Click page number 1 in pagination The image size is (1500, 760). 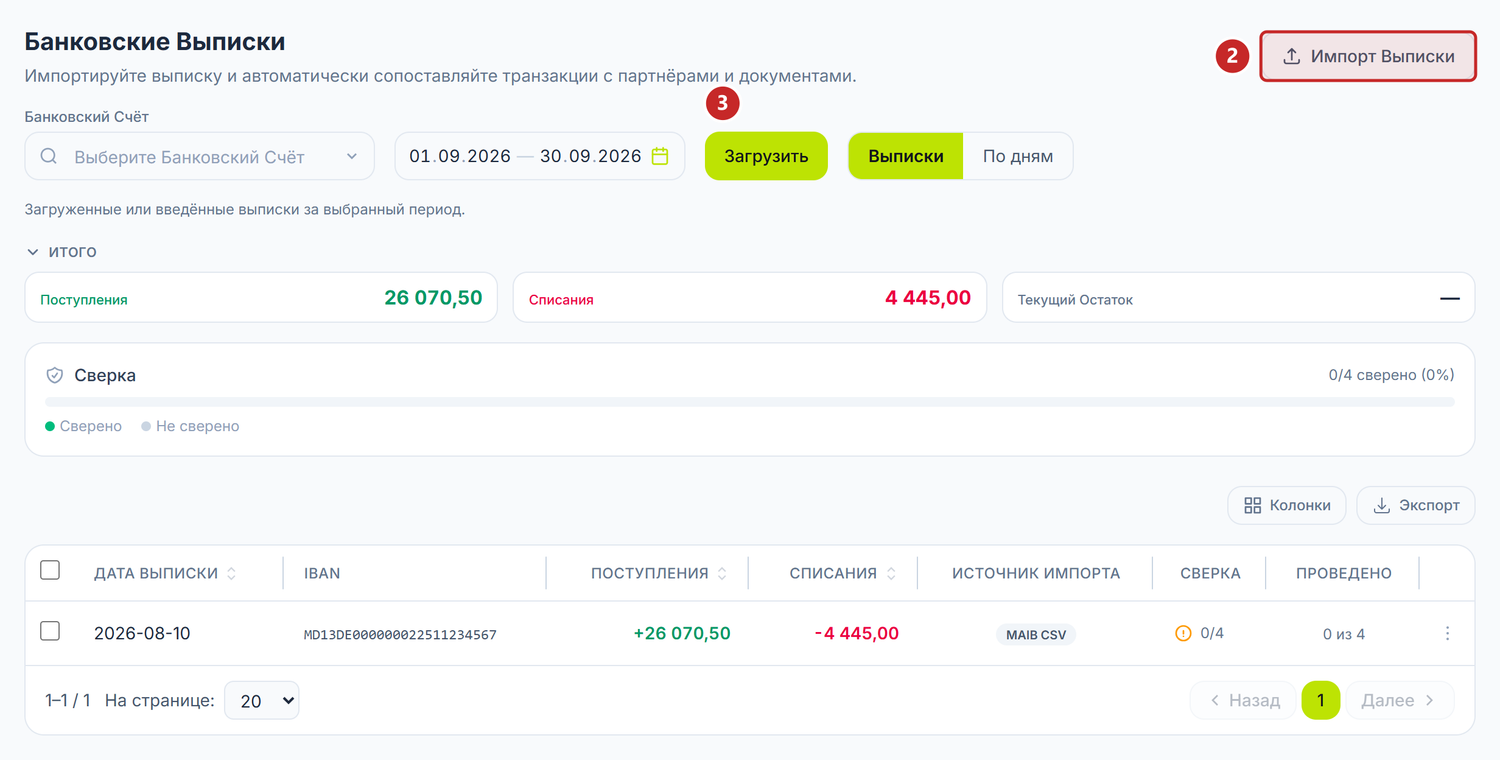(1321, 700)
